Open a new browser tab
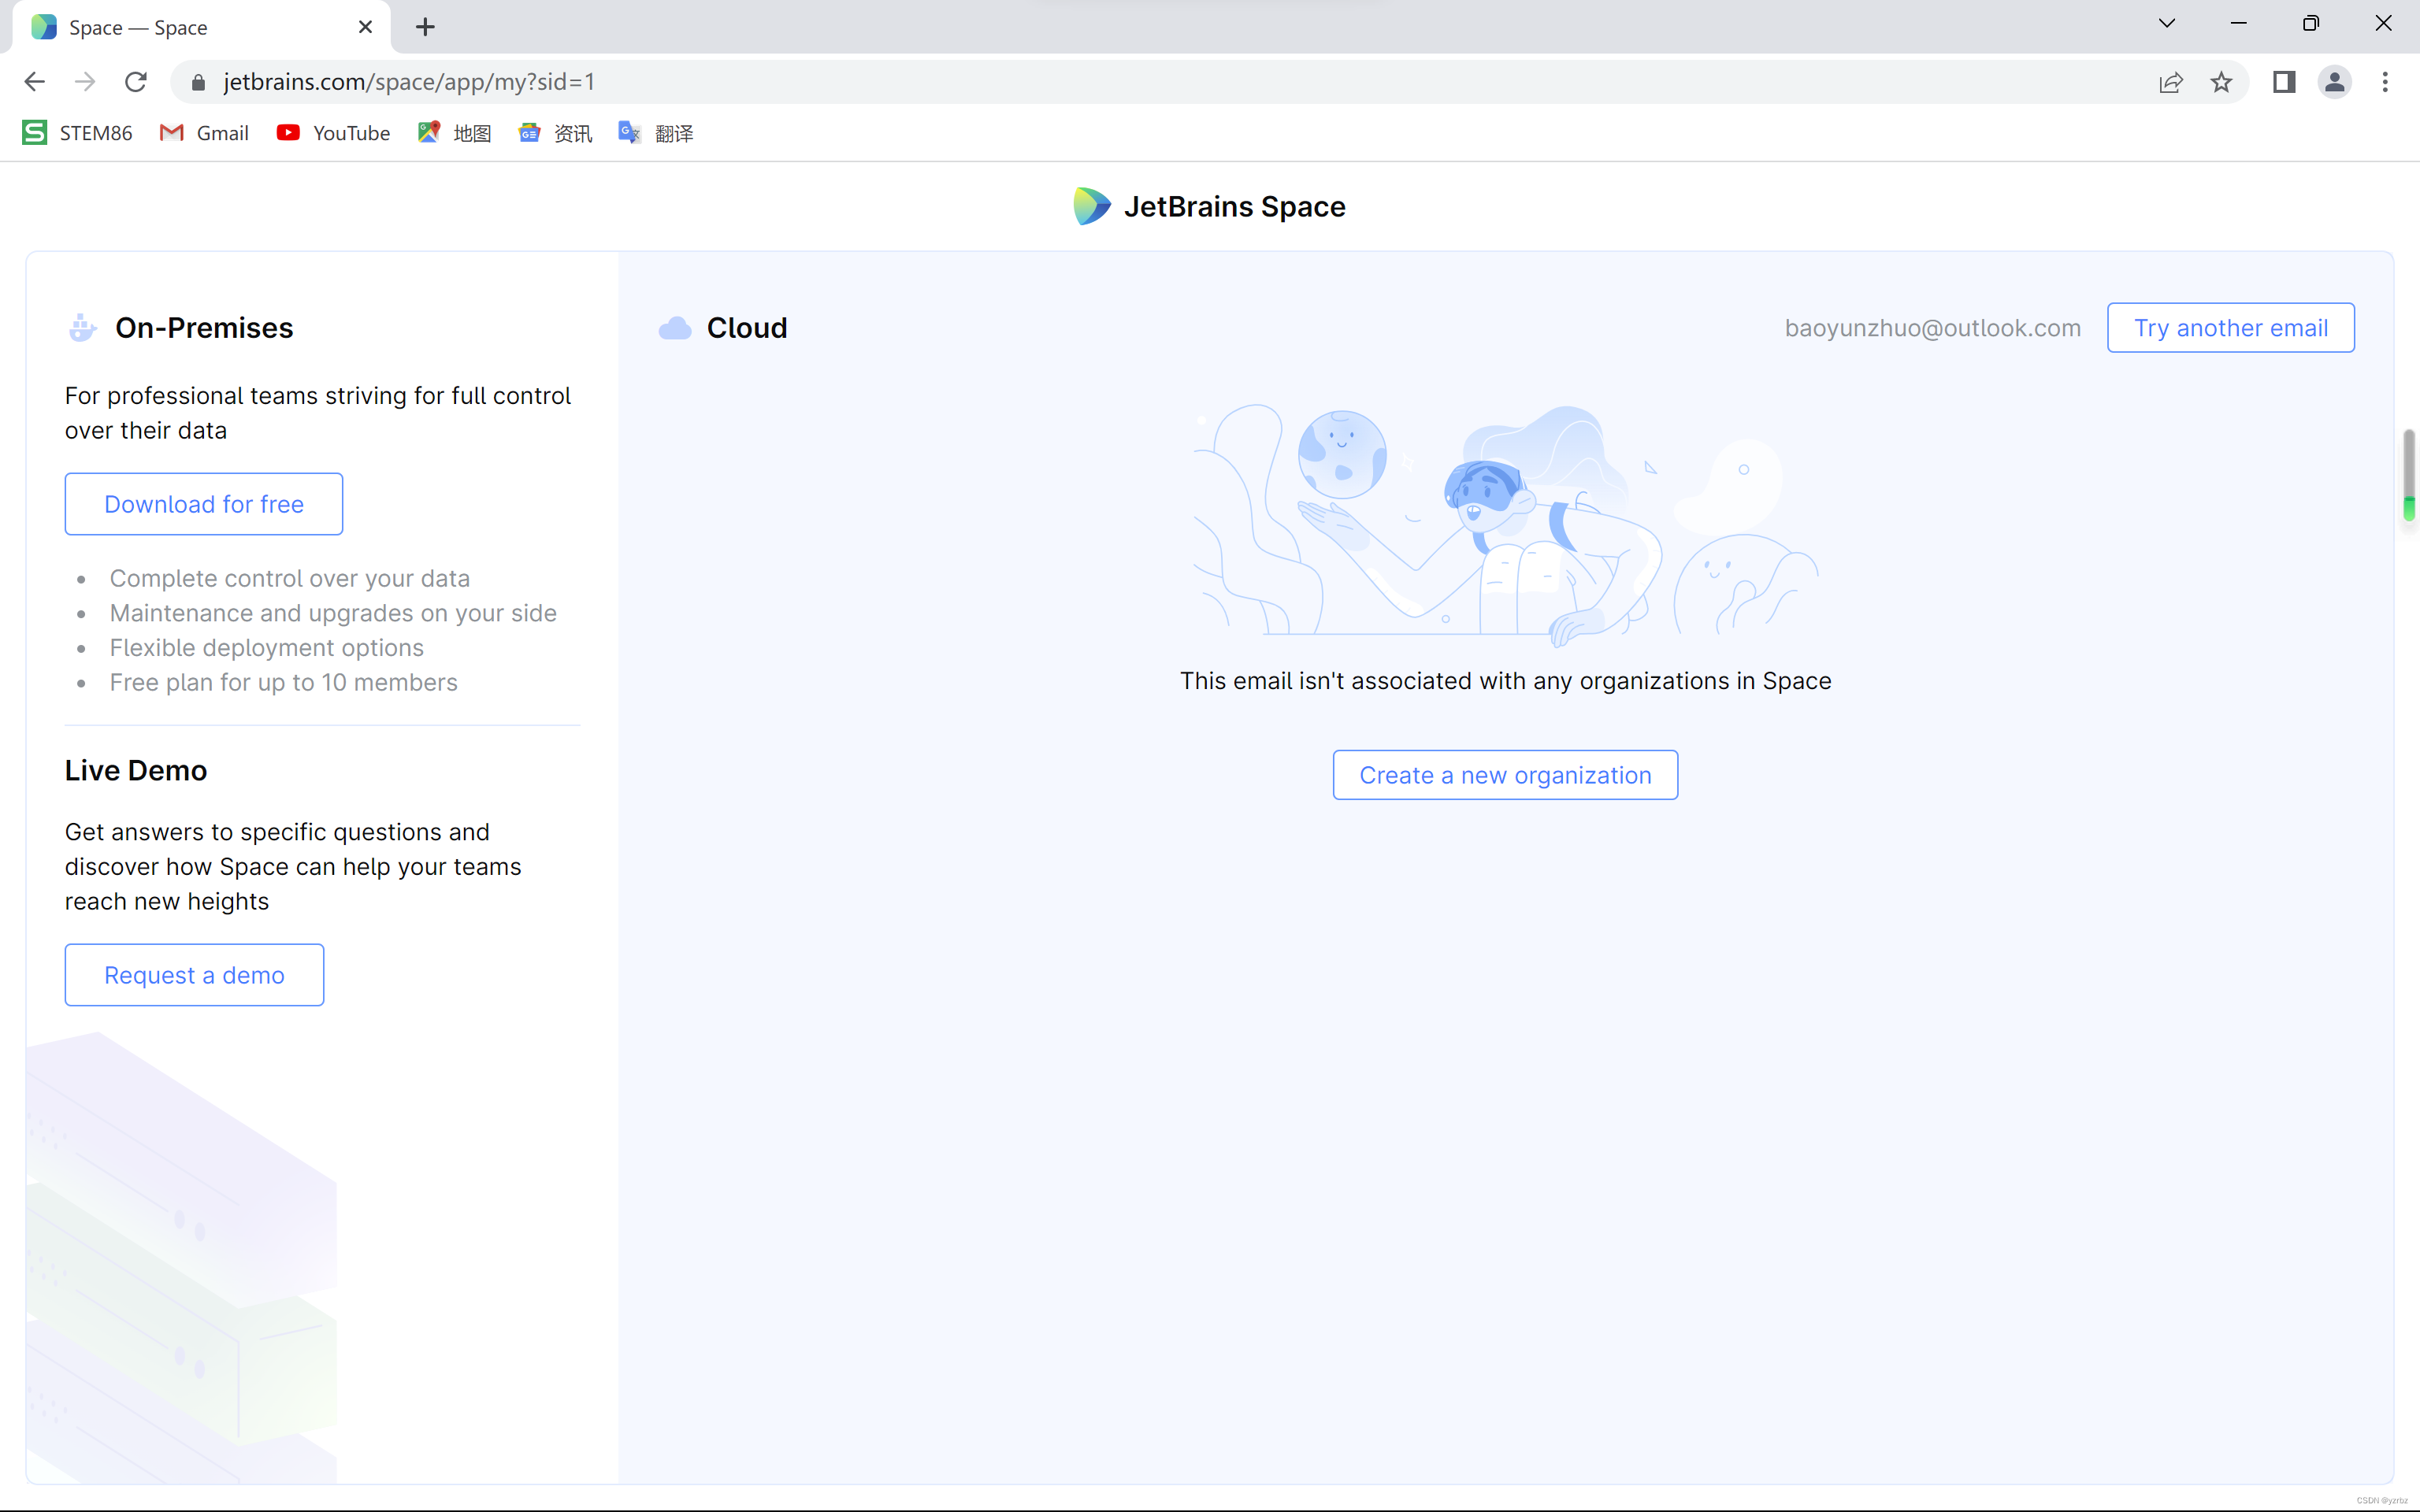Viewport: 2420px width, 1512px height. pyautogui.click(x=425, y=27)
